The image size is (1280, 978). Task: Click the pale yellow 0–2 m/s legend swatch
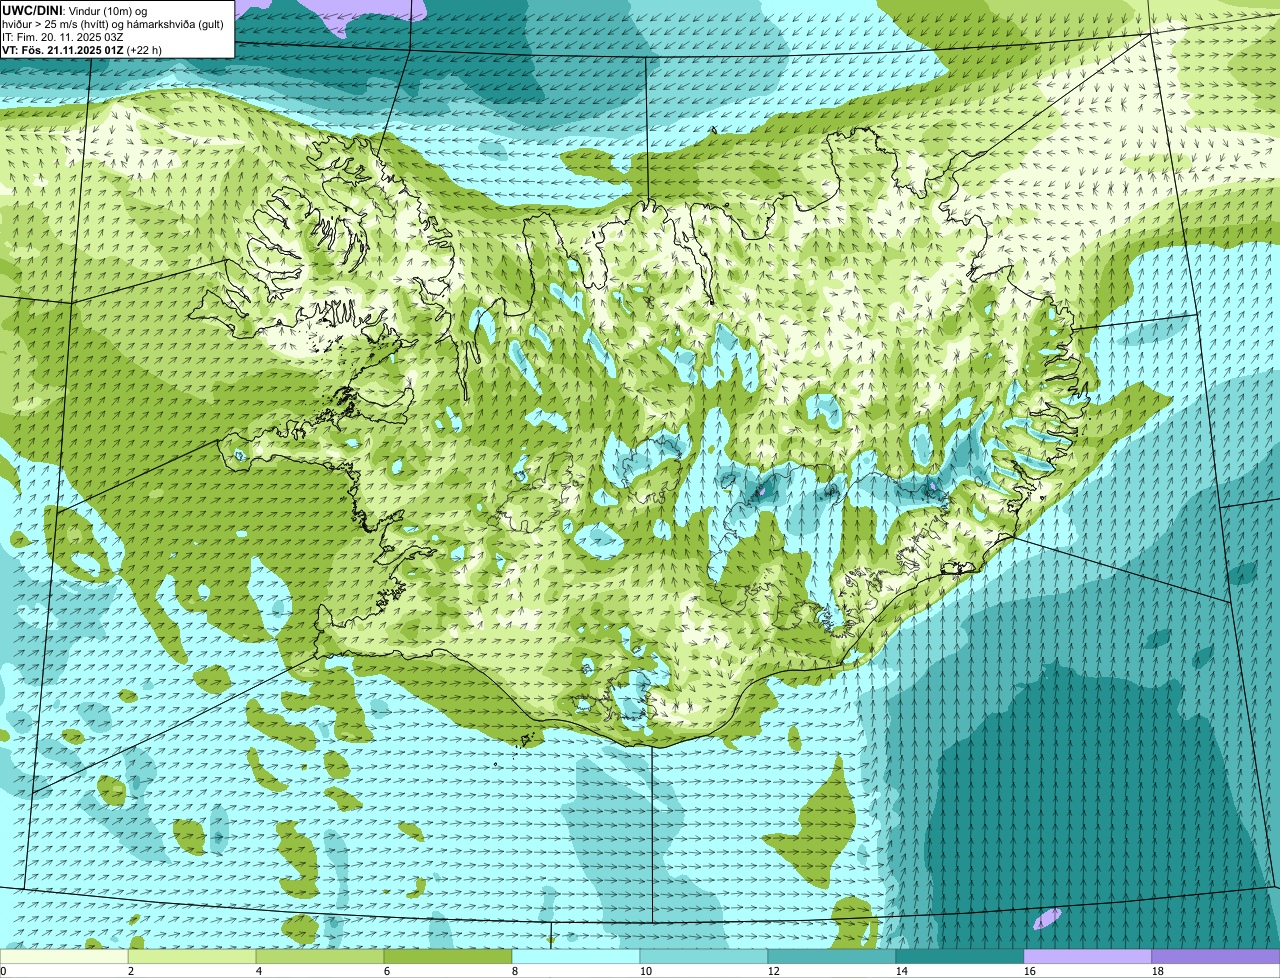64,957
